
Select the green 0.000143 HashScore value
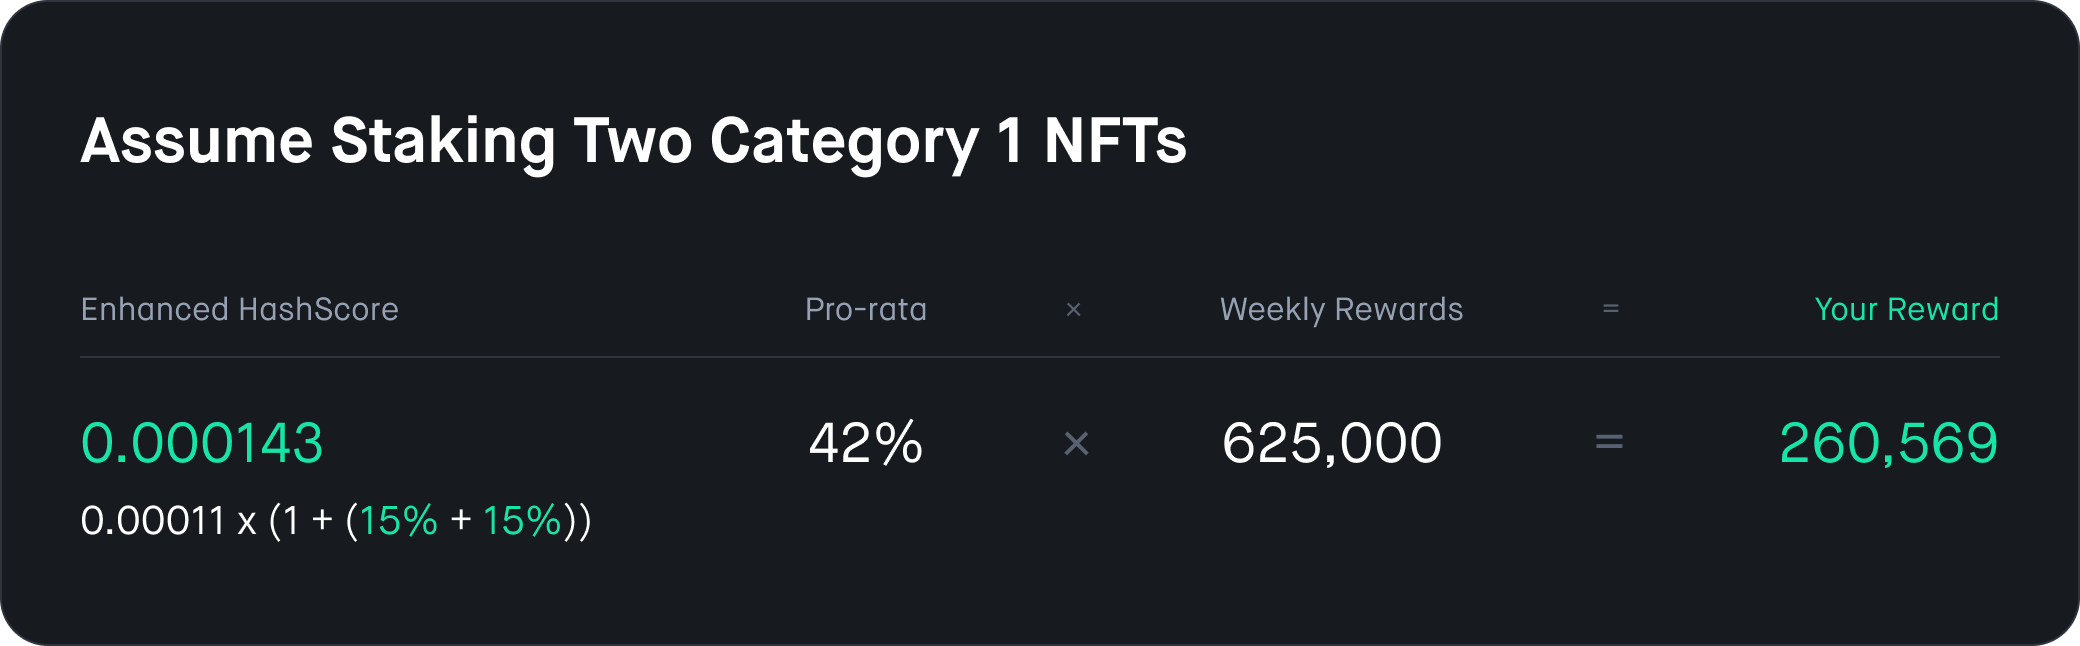click(202, 443)
